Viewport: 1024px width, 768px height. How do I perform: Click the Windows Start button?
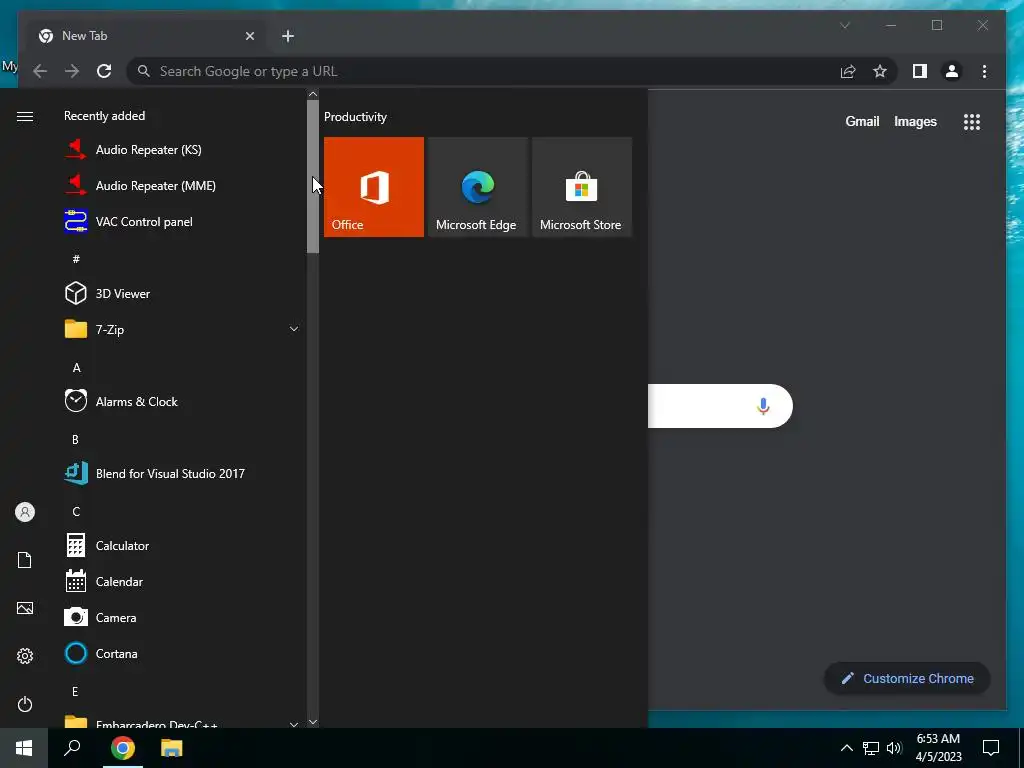pyautogui.click(x=24, y=748)
